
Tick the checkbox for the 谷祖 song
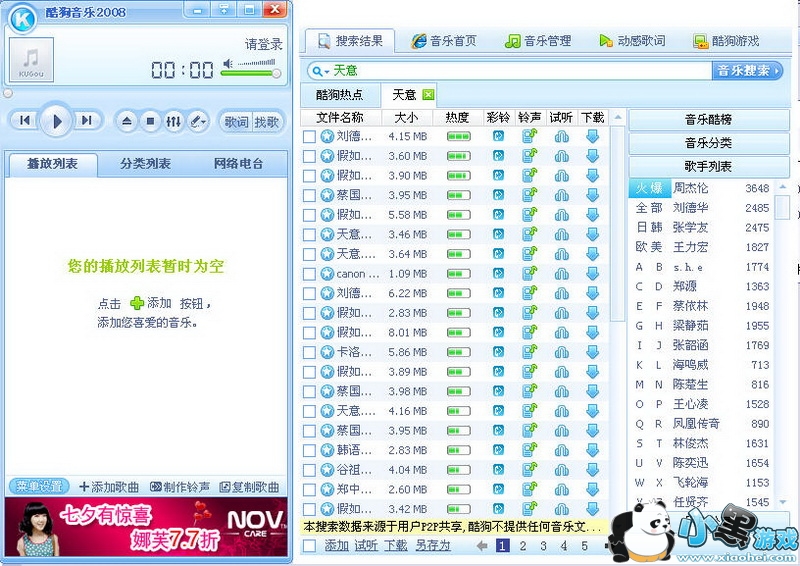point(309,470)
